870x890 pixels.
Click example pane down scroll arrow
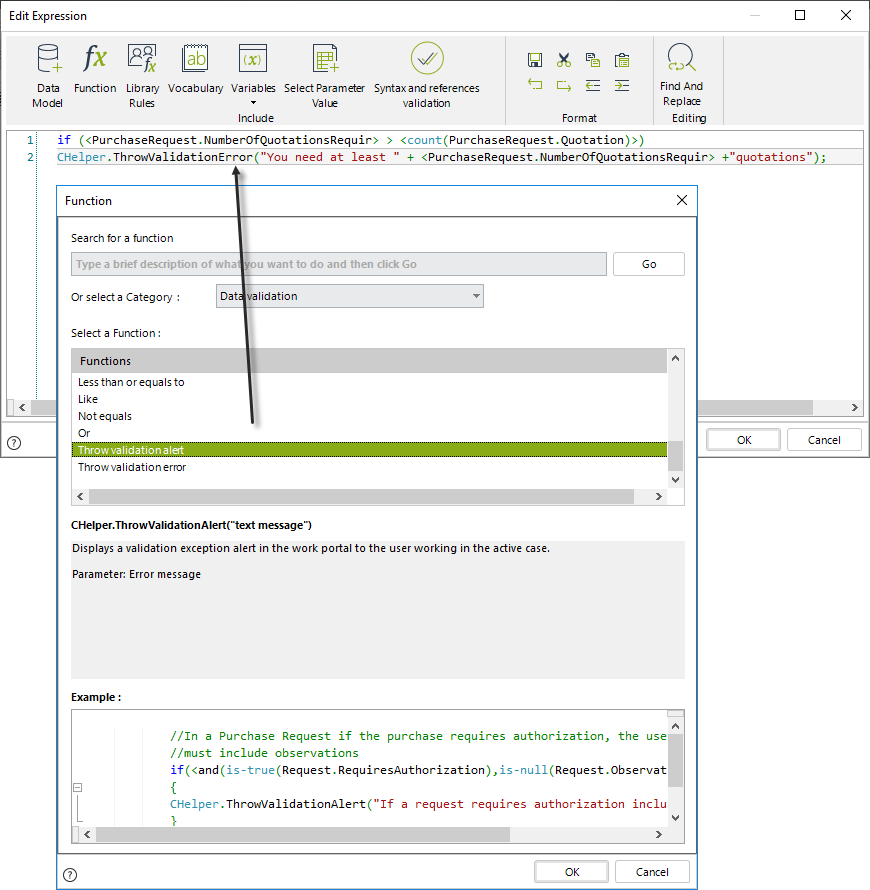(675, 818)
